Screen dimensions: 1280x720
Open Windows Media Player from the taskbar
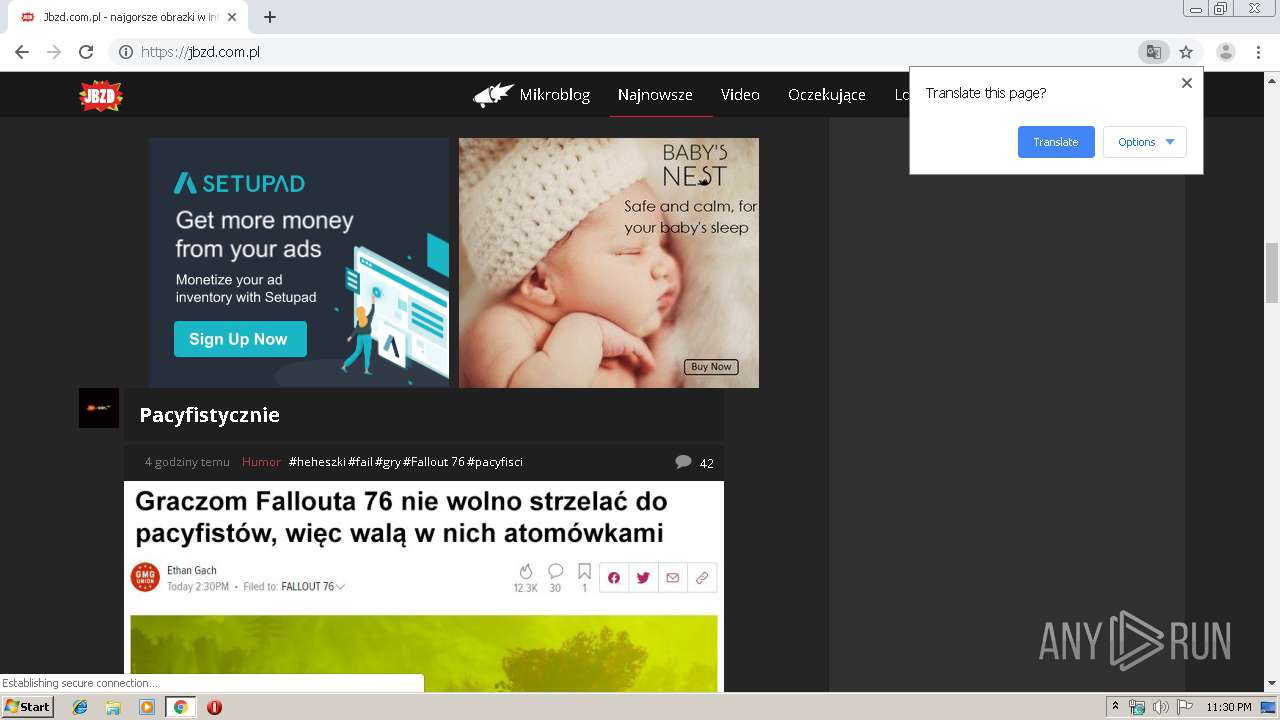click(x=147, y=707)
